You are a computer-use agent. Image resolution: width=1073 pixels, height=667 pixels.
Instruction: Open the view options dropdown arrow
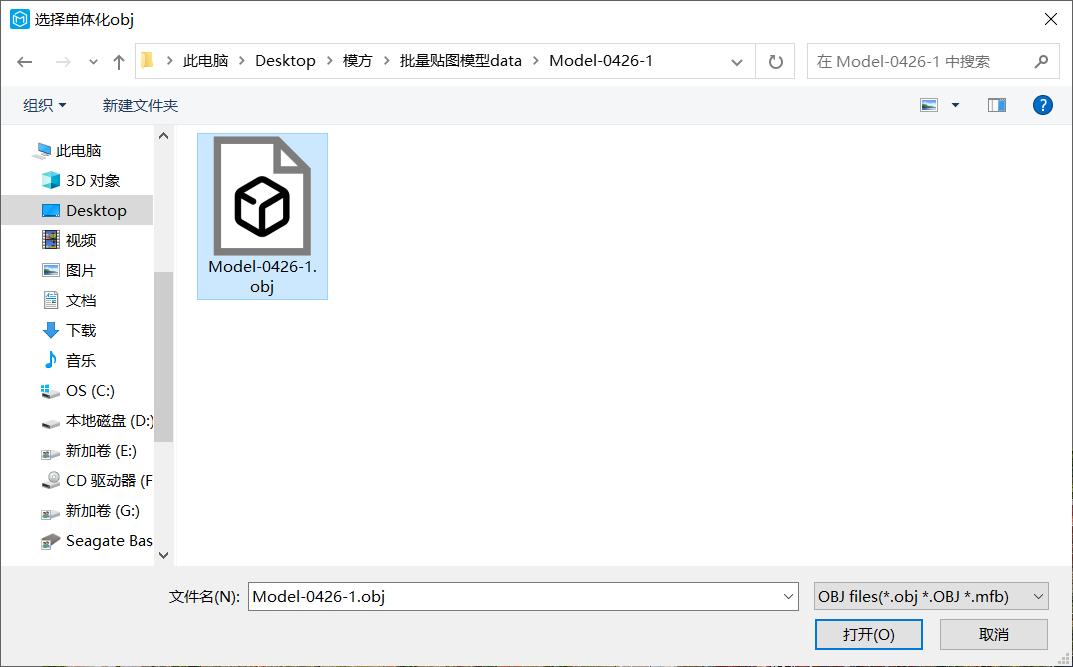(x=955, y=105)
